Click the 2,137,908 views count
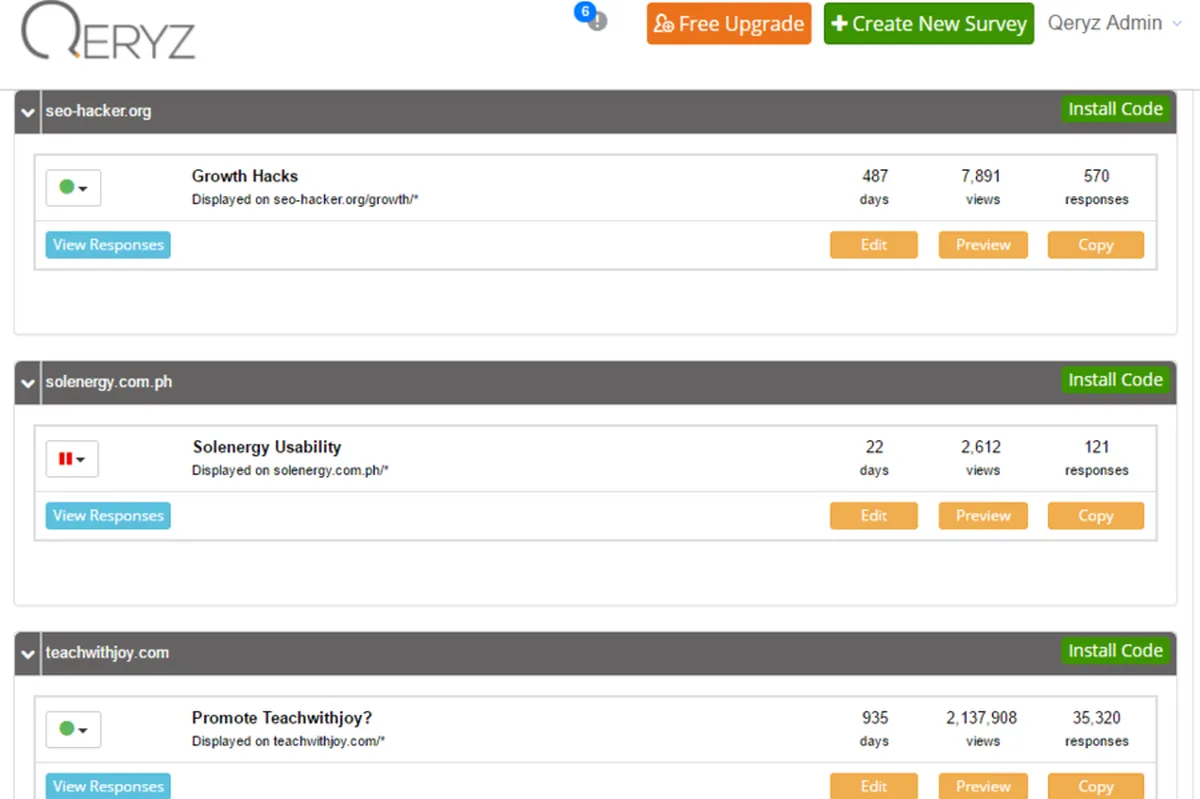 click(x=982, y=718)
